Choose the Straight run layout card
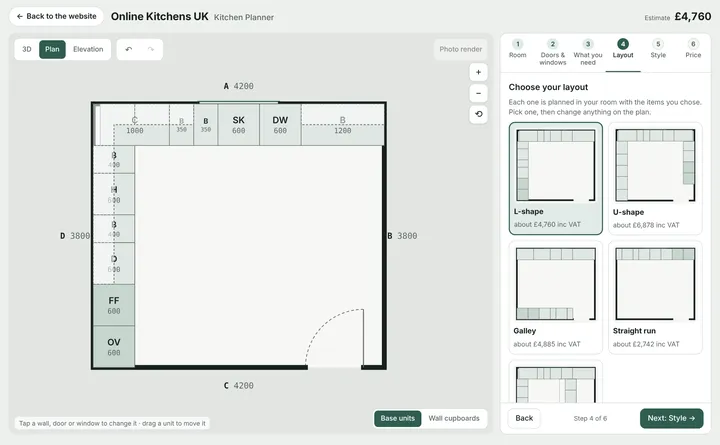The image size is (720, 445). 655,298
